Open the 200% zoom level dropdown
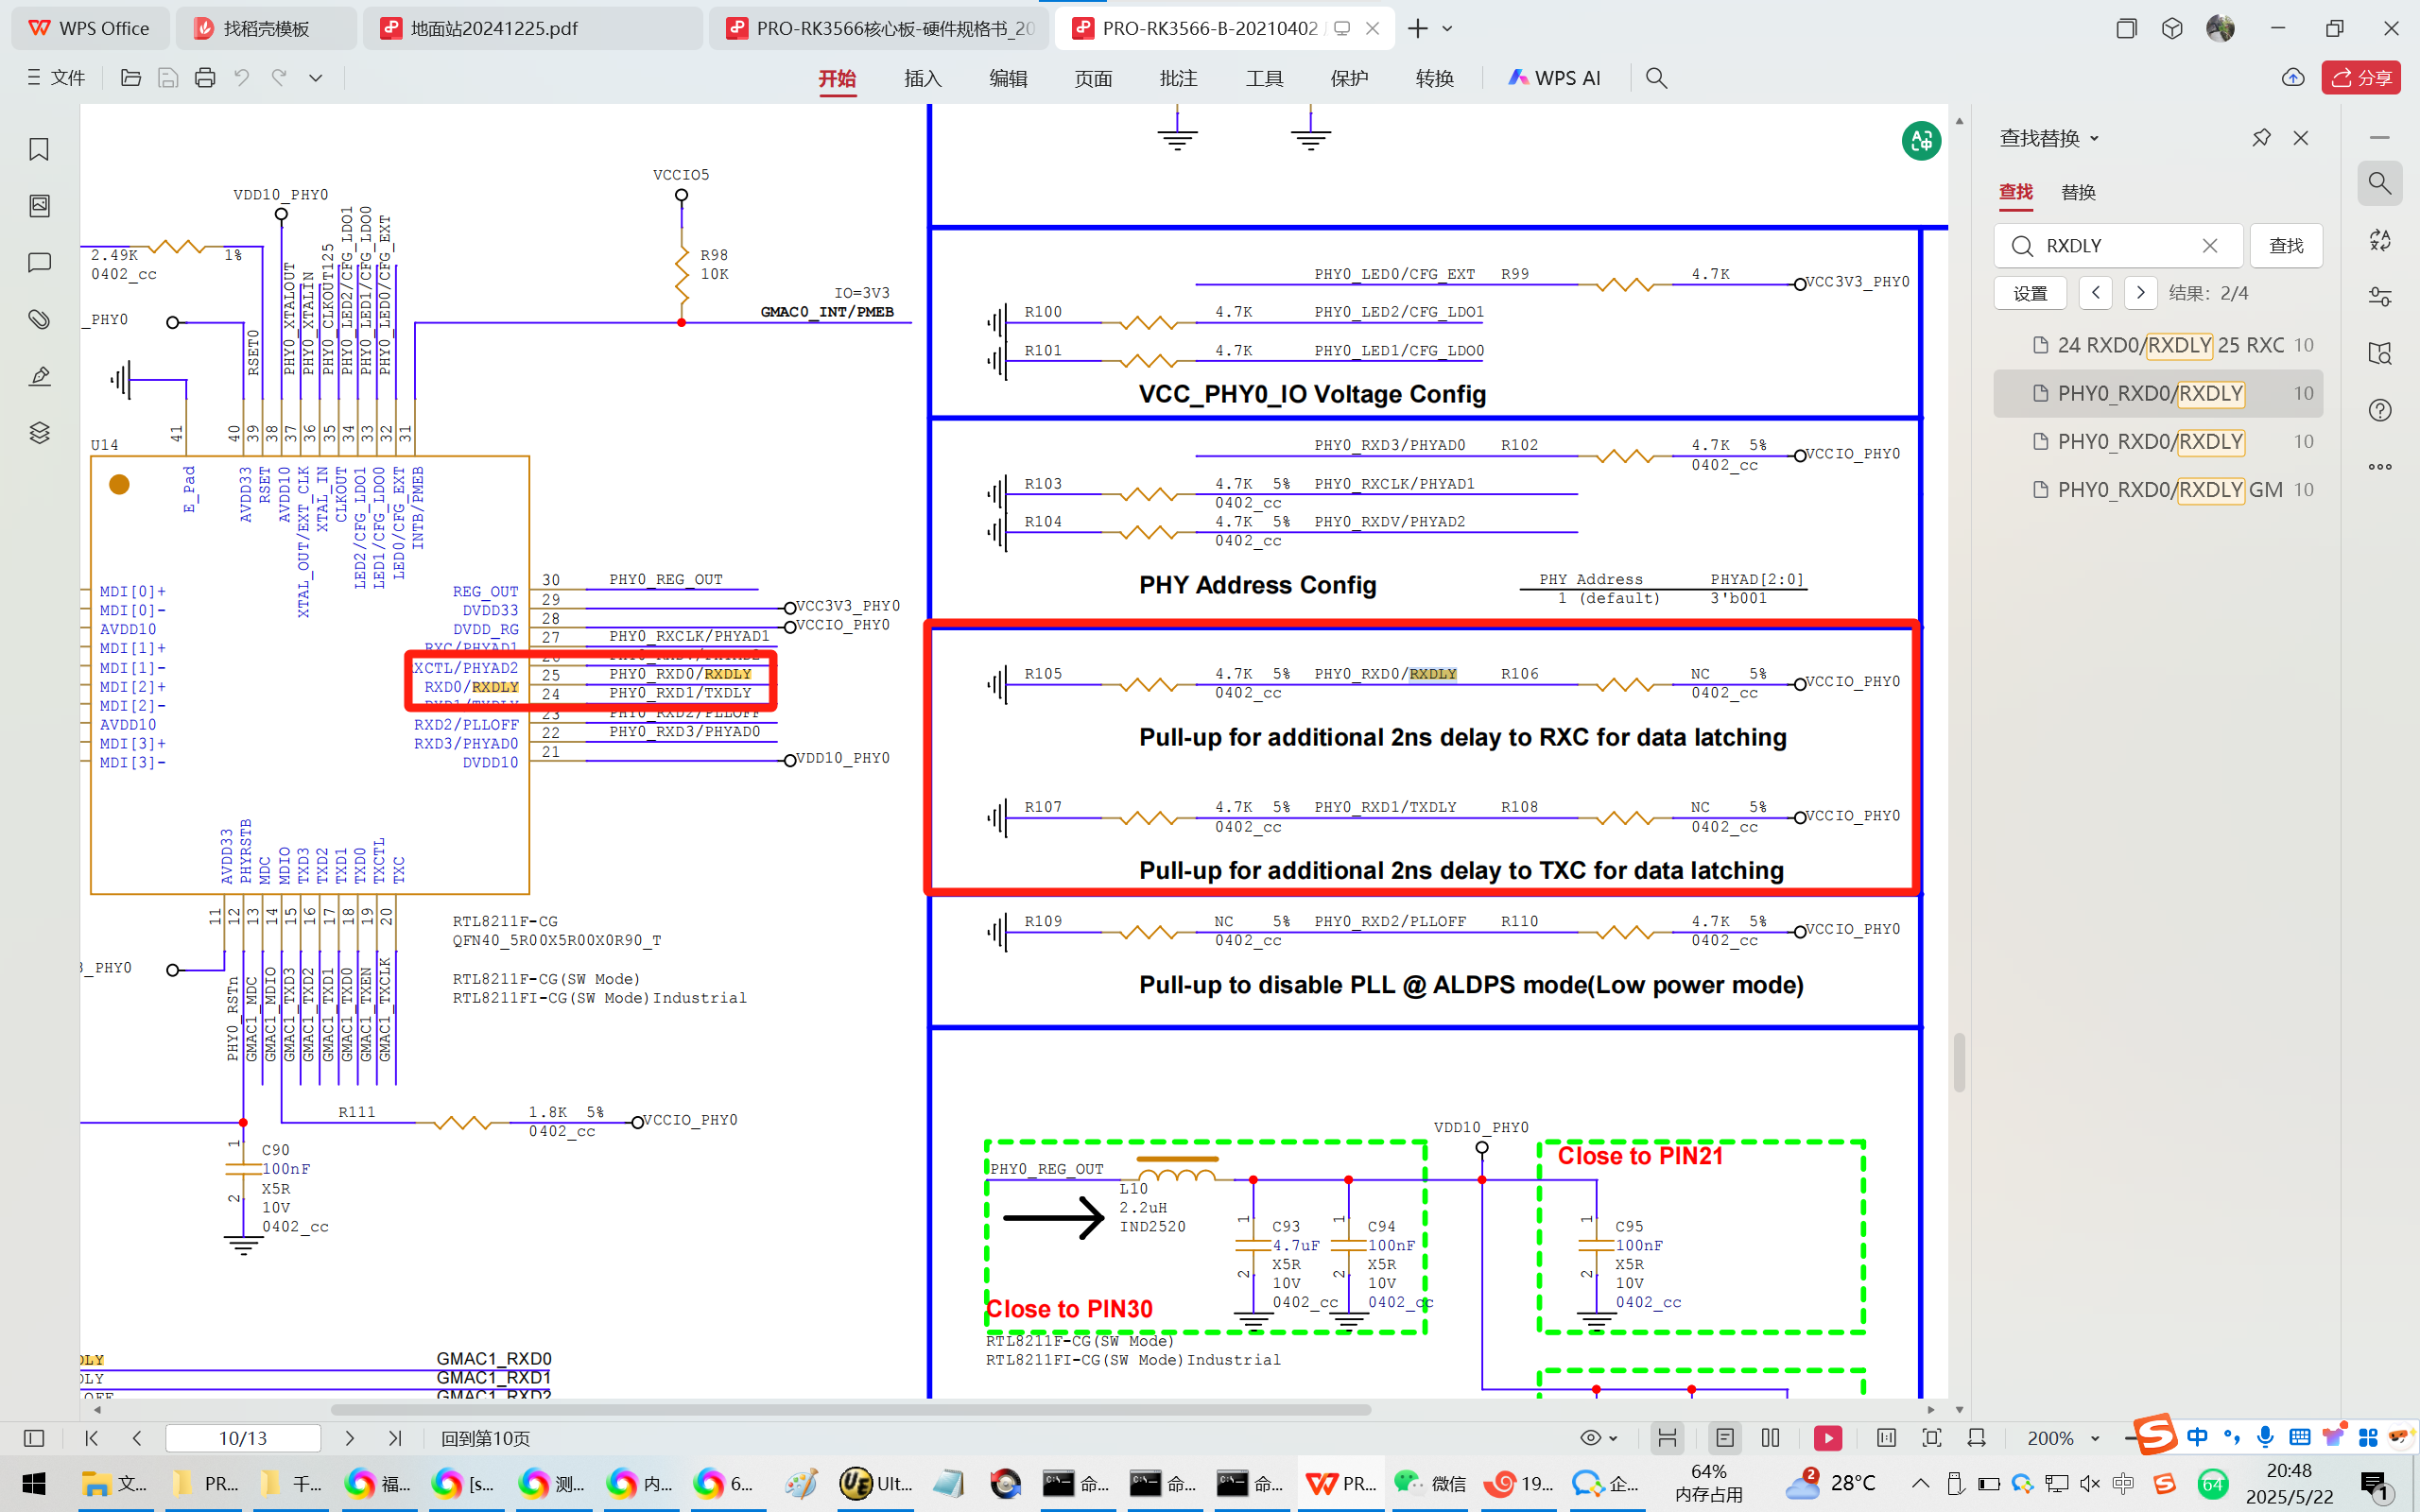 (x=2096, y=1438)
